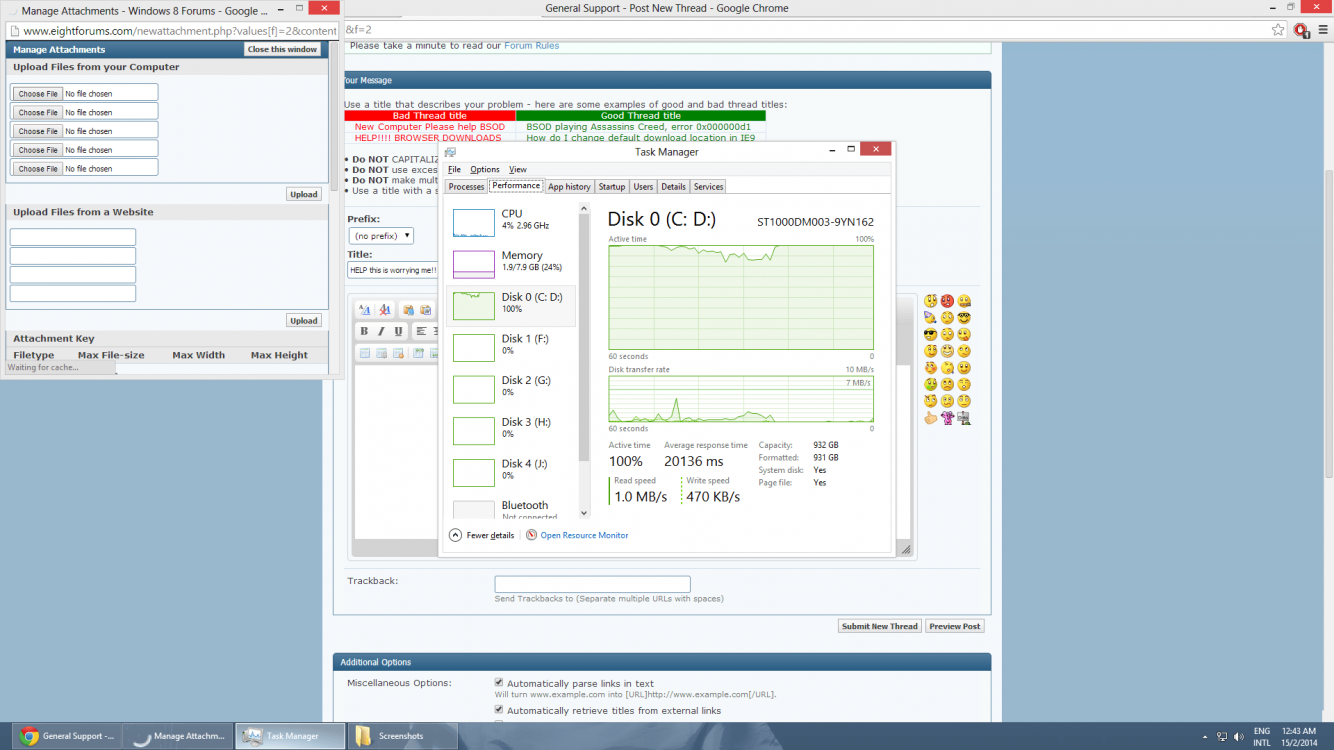1334x750 pixels.
Task: Click the scroll-up arrow in Task Manager device list
Action: [x=585, y=209]
